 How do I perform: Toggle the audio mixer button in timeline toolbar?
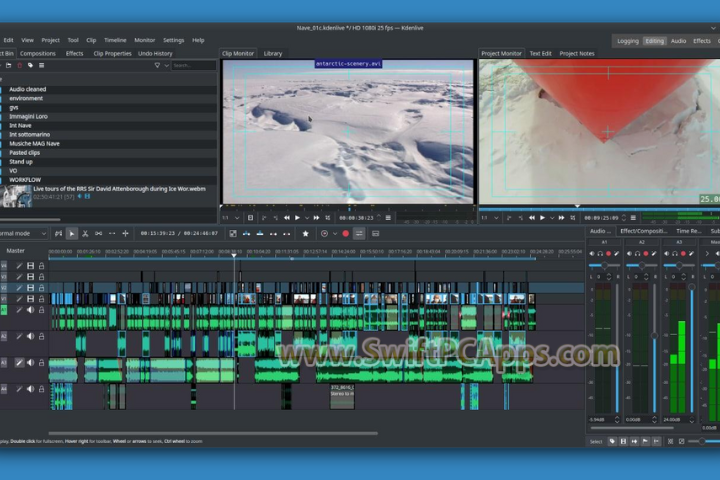[x=359, y=234]
